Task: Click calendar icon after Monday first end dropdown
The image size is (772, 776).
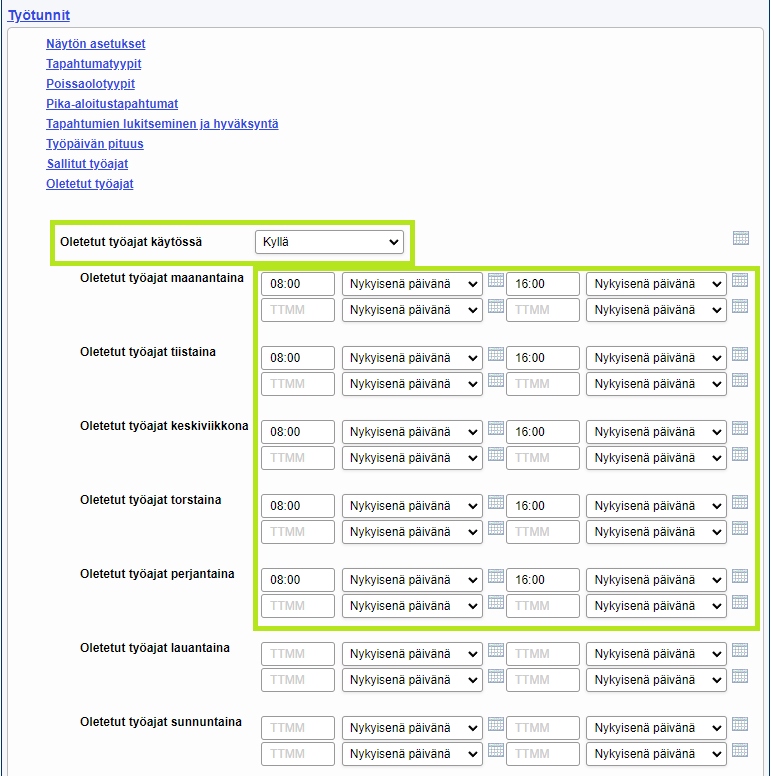Action: 740,280
